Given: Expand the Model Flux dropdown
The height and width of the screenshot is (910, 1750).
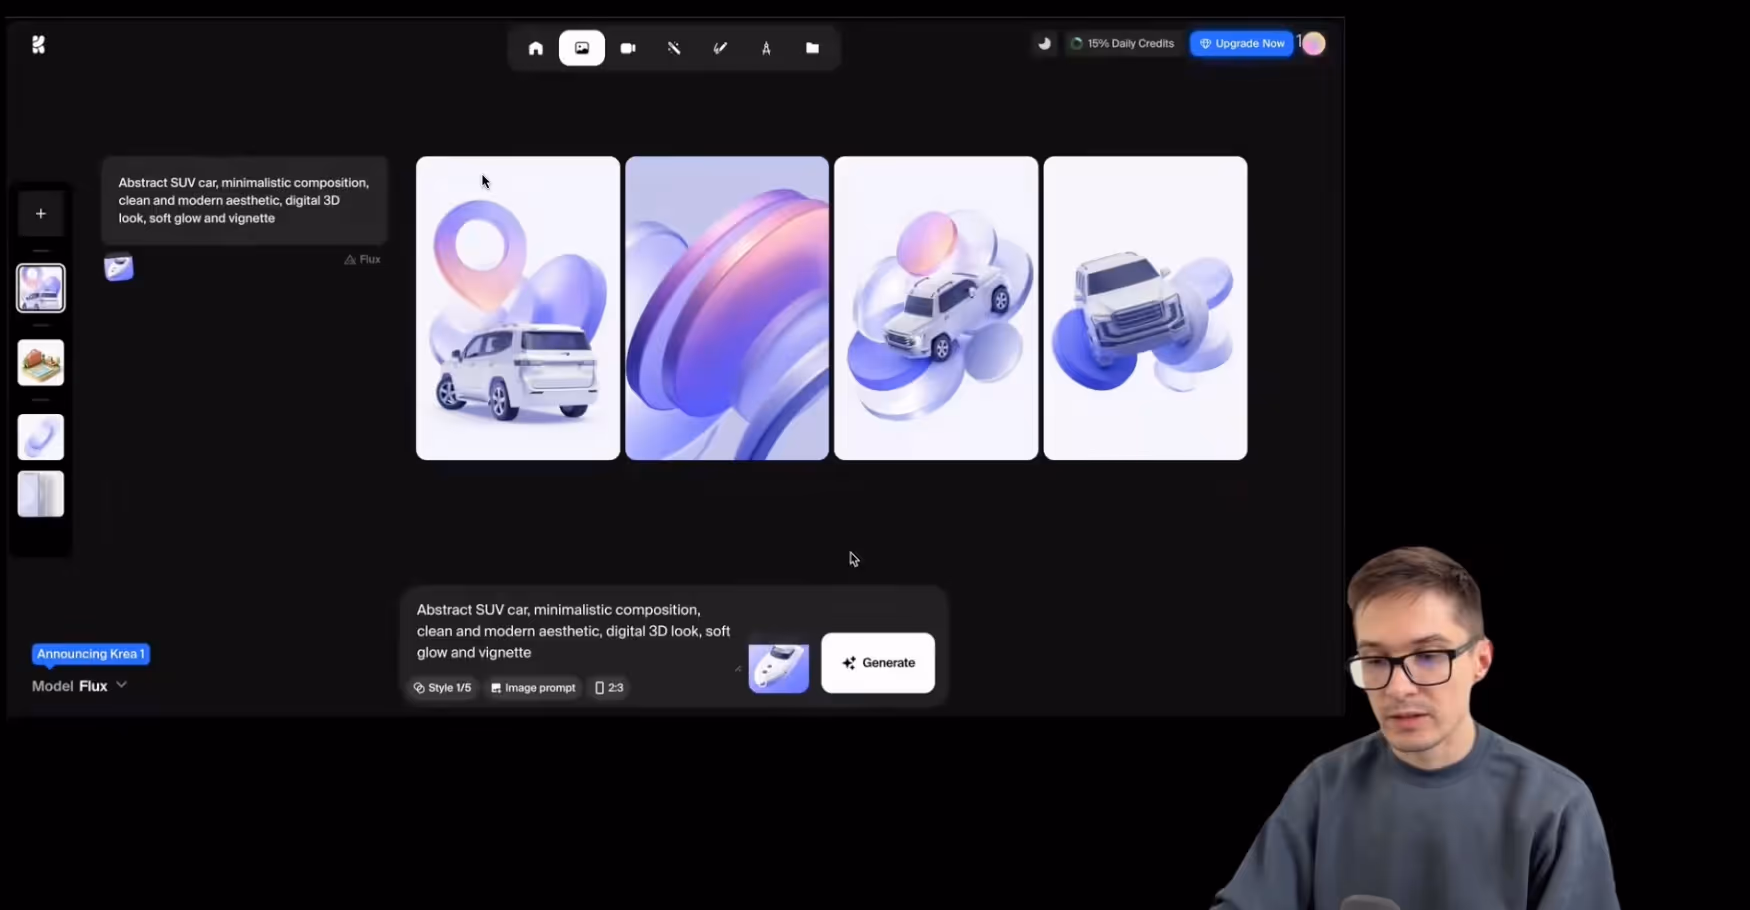Looking at the screenshot, I should pyautogui.click(x=79, y=686).
